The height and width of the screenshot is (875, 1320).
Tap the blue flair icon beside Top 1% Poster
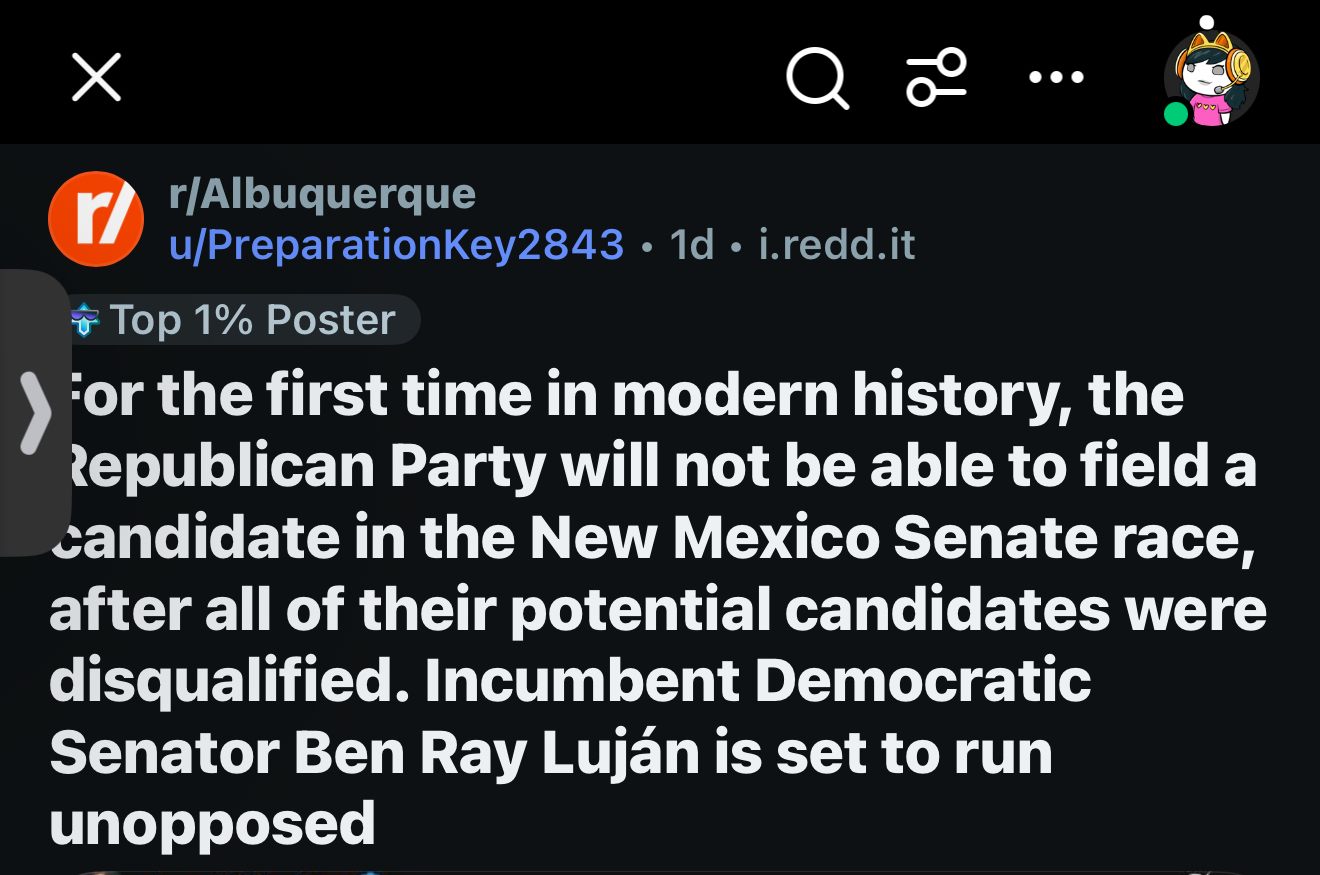click(86, 320)
